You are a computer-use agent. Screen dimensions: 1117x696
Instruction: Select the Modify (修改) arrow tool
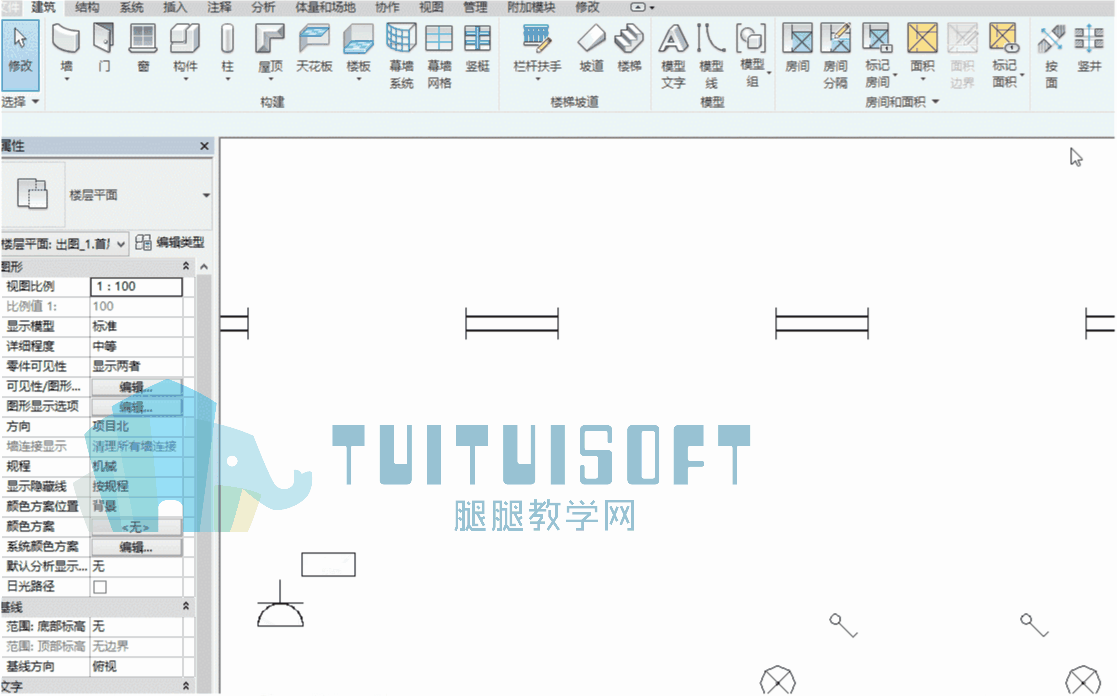coord(20,54)
